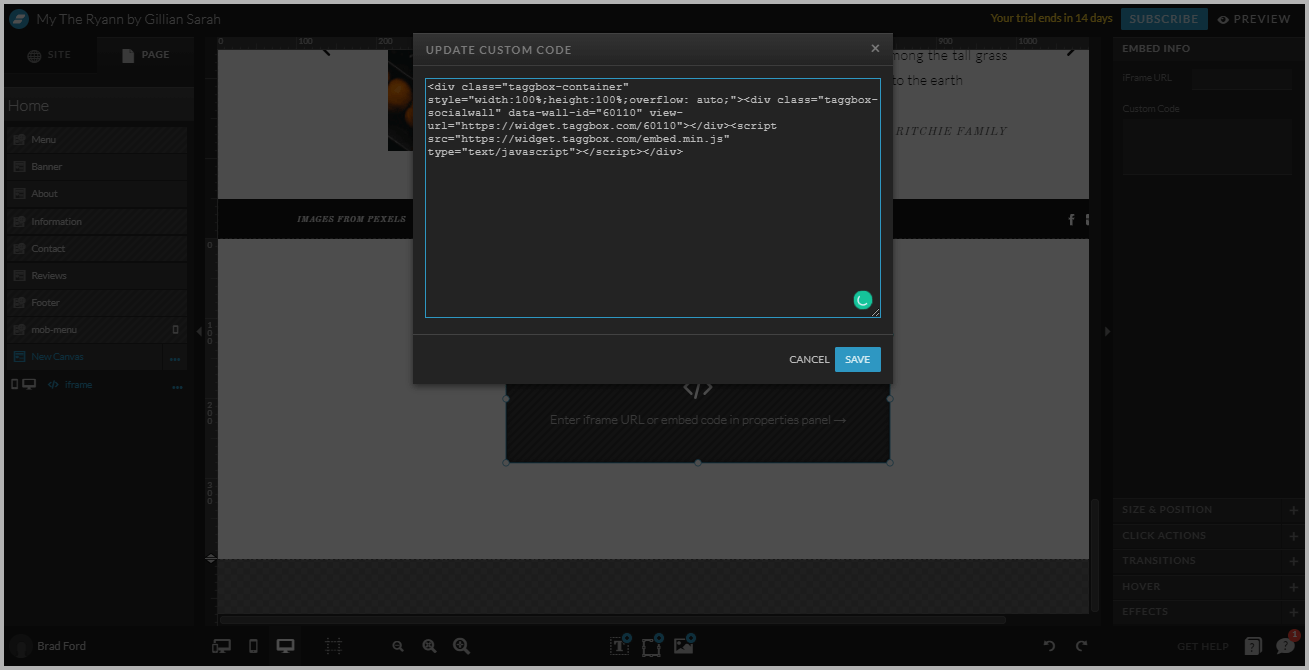Image resolution: width=1309 pixels, height=670 pixels.
Task: Open the New Canvas options menu
Action: 176,356
